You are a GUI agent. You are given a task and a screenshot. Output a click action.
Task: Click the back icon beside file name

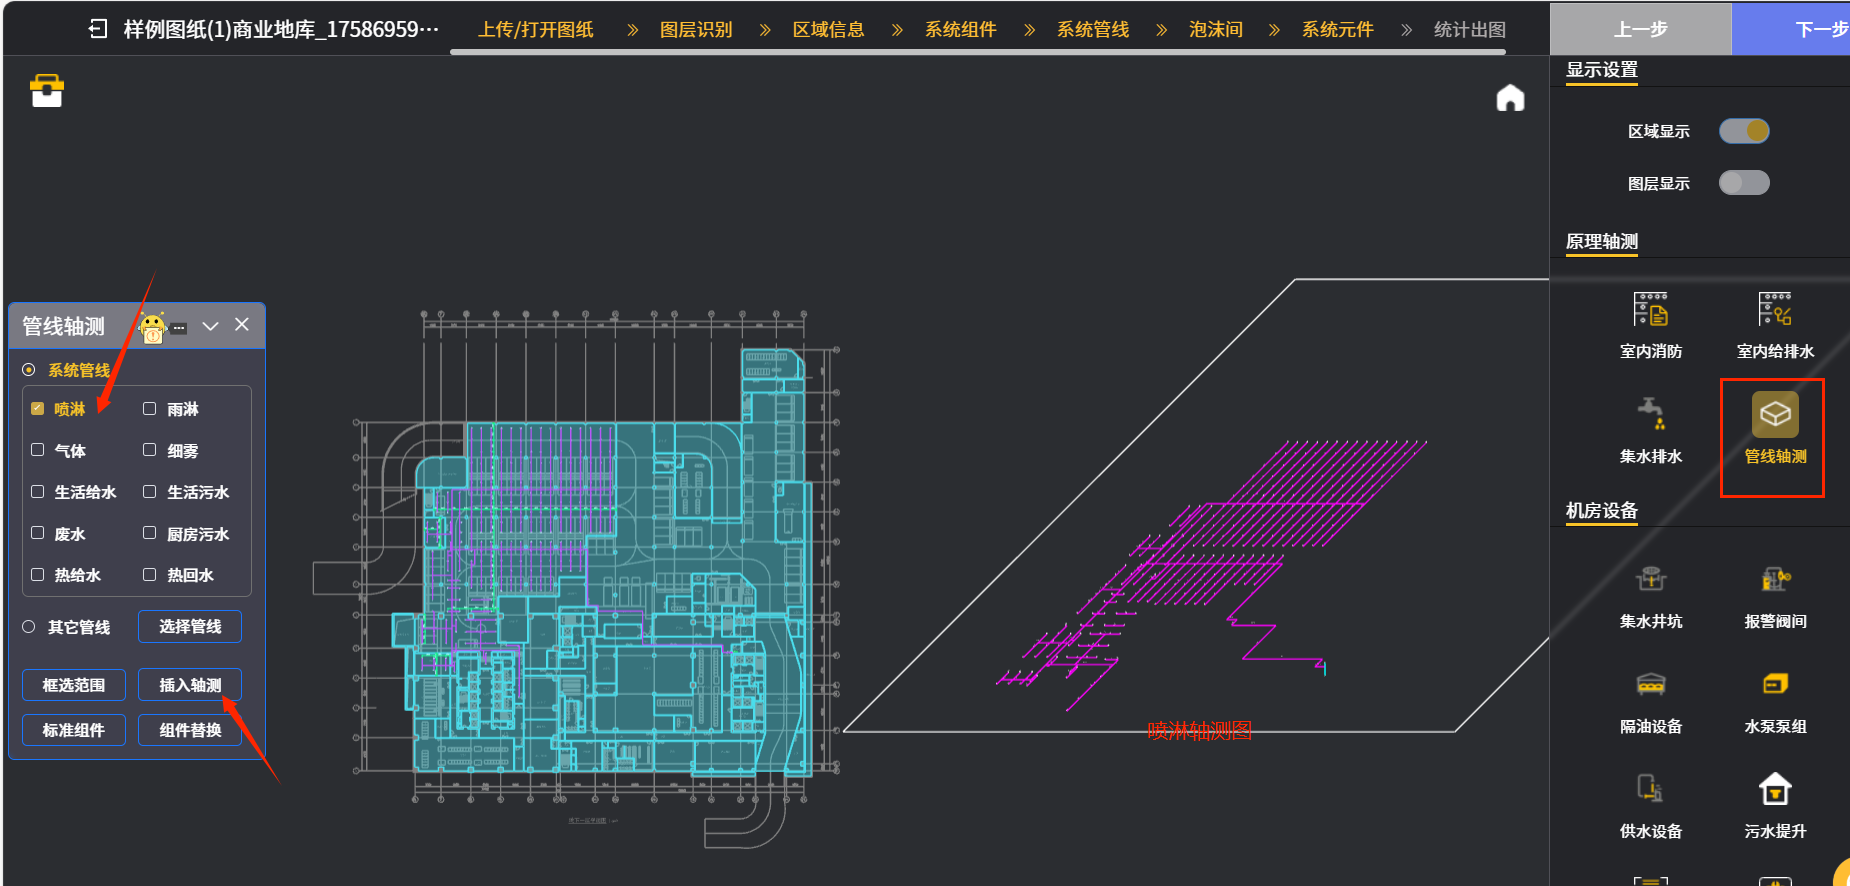98,29
